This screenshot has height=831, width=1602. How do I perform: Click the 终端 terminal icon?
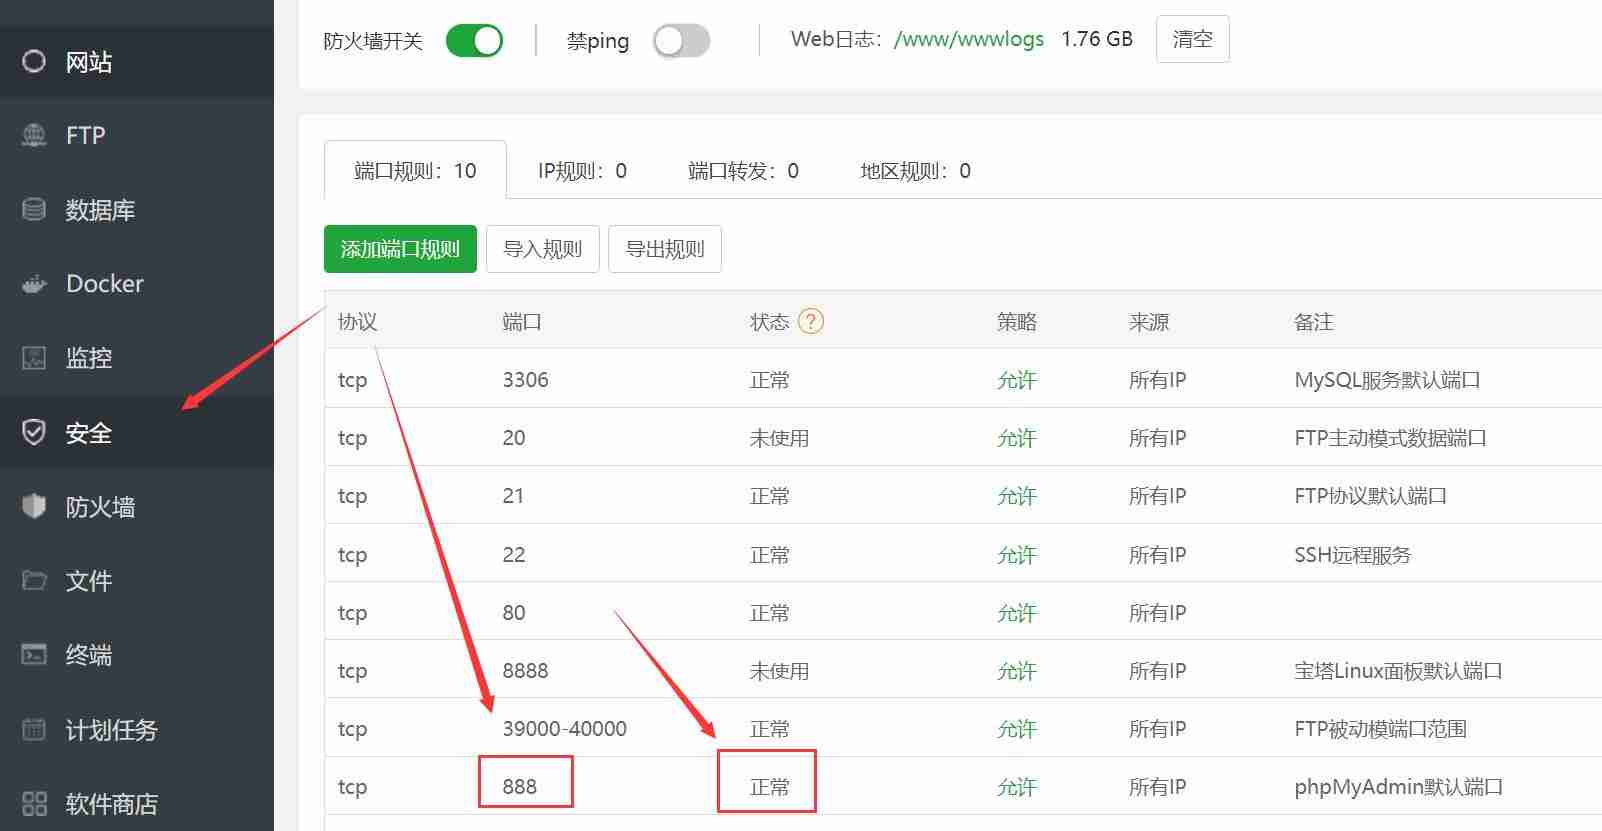tap(34, 655)
